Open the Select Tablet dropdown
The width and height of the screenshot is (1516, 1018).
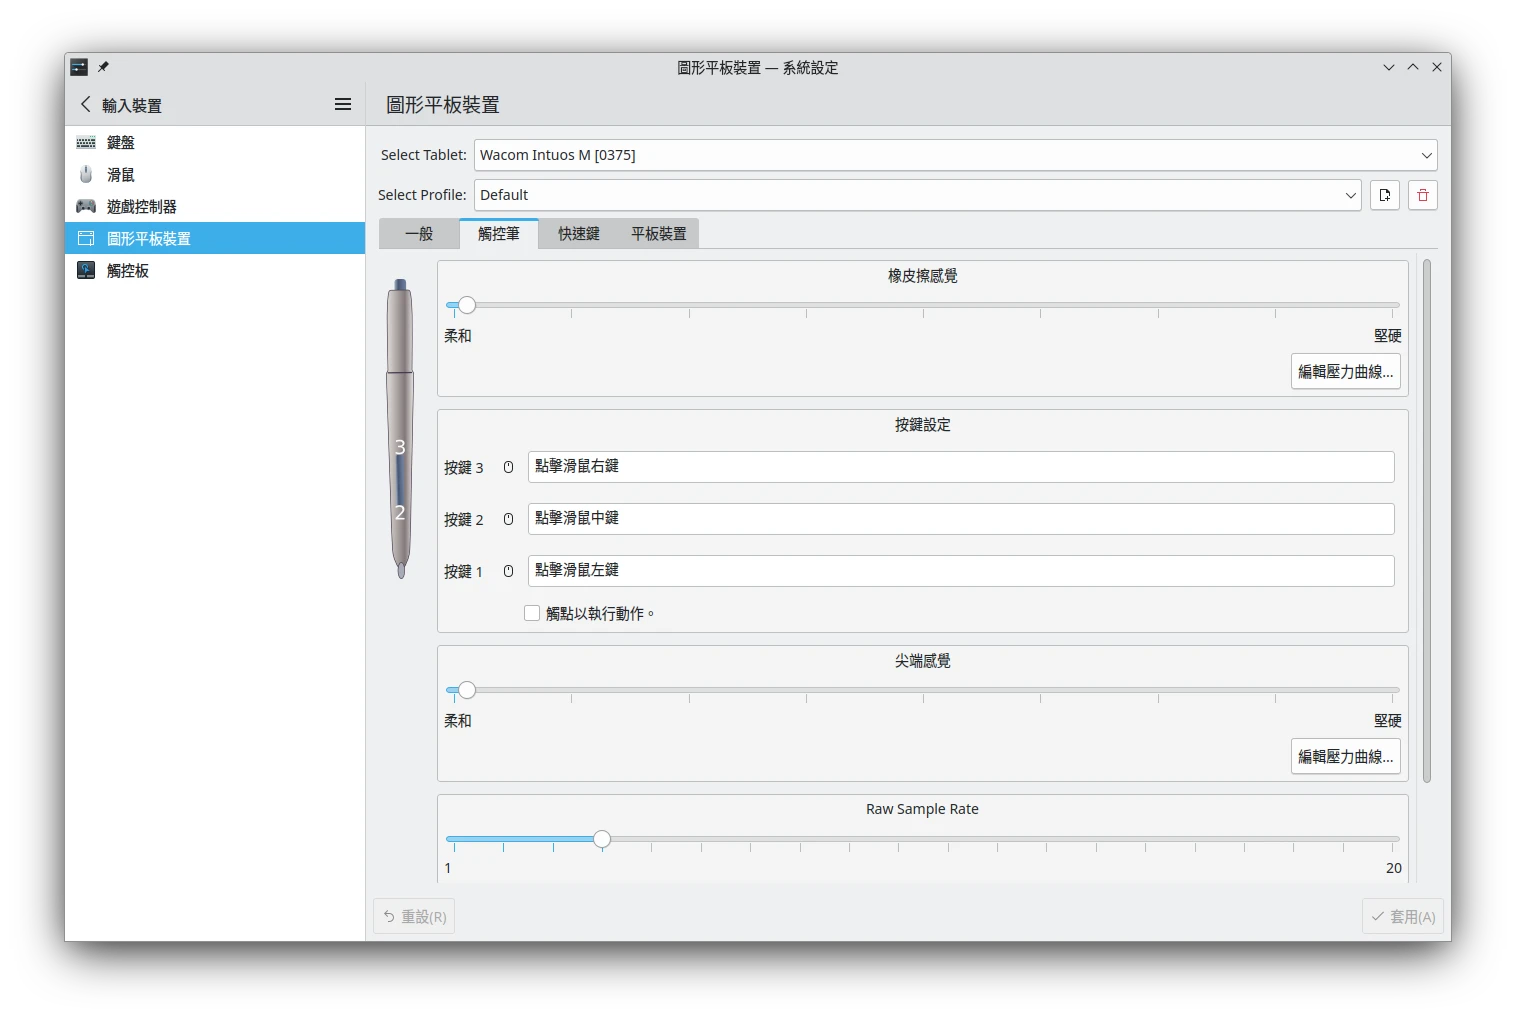[x=955, y=155]
